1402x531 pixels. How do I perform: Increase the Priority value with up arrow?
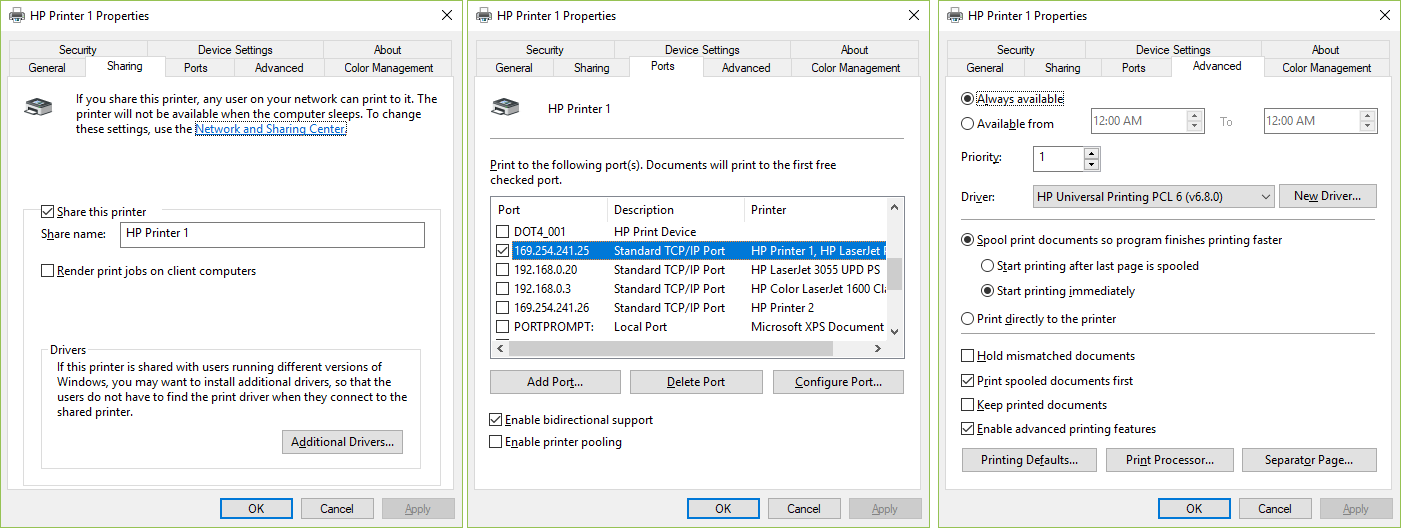1091,153
